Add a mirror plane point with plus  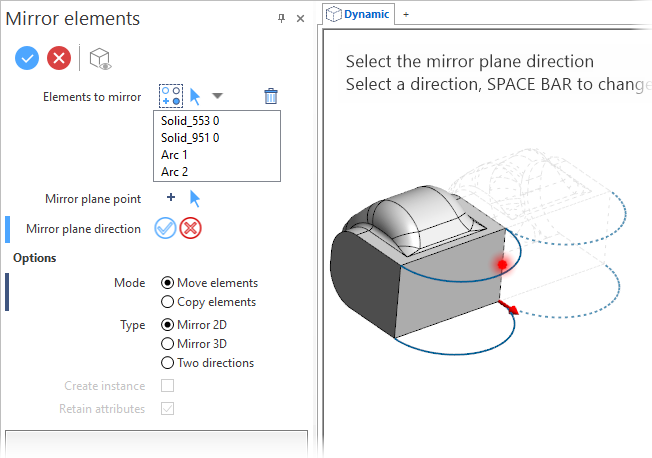pyautogui.click(x=171, y=197)
